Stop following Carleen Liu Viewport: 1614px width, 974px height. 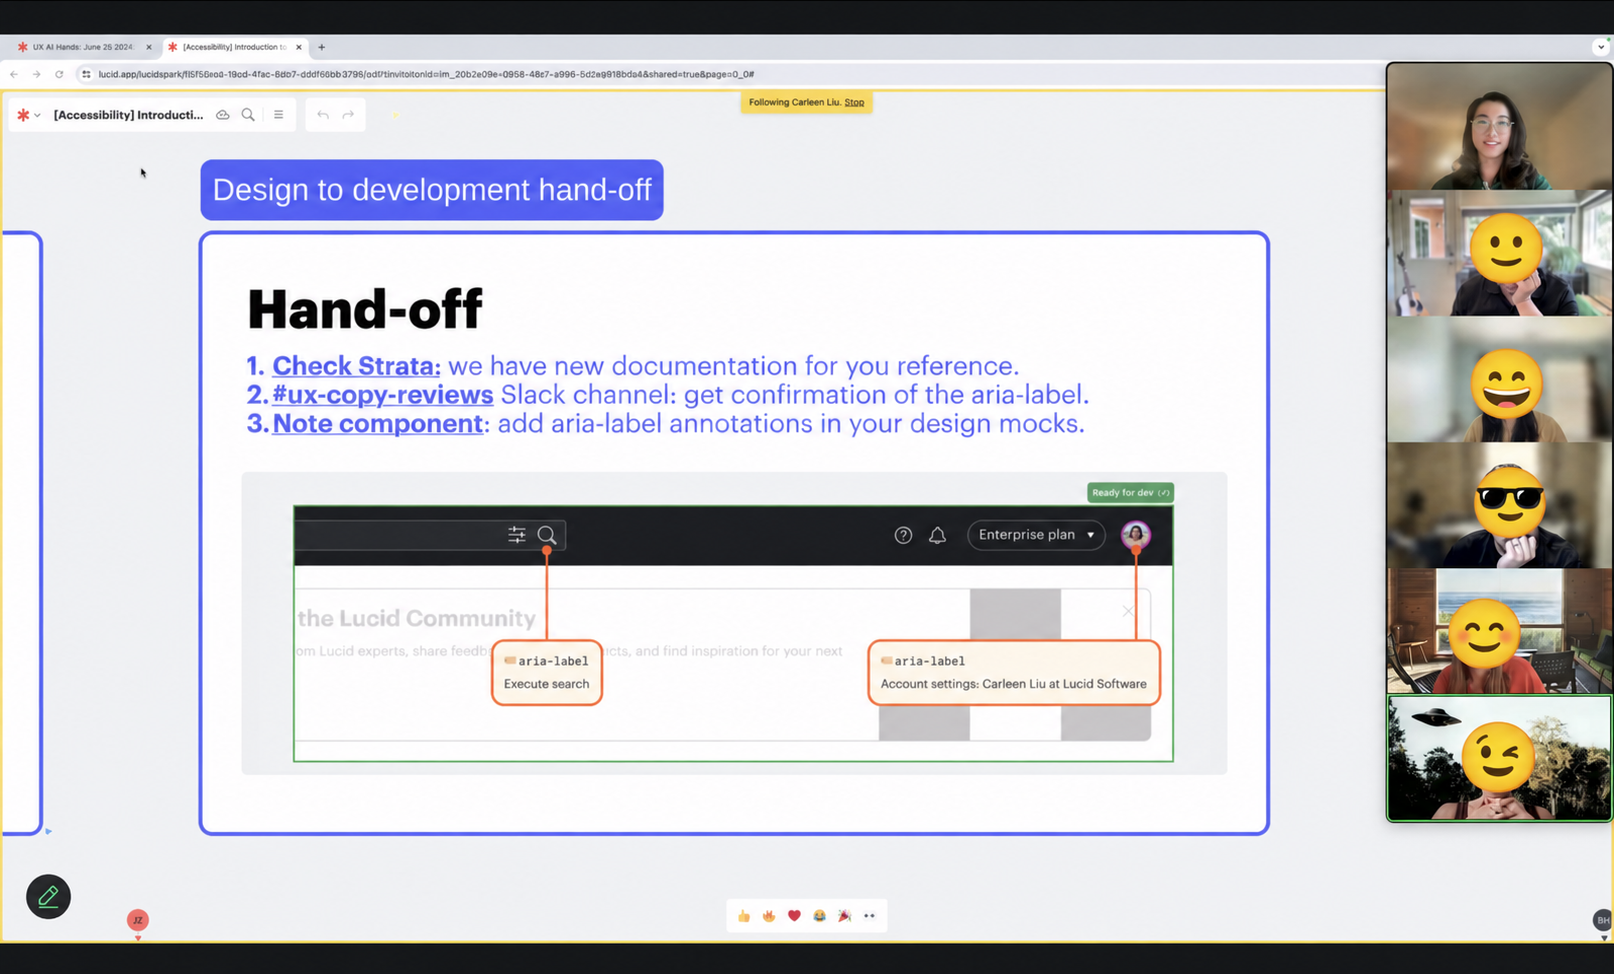click(x=854, y=102)
